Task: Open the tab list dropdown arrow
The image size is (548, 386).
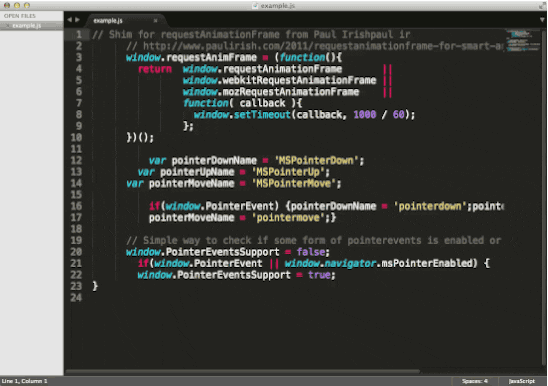Action: click(x=542, y=20)
